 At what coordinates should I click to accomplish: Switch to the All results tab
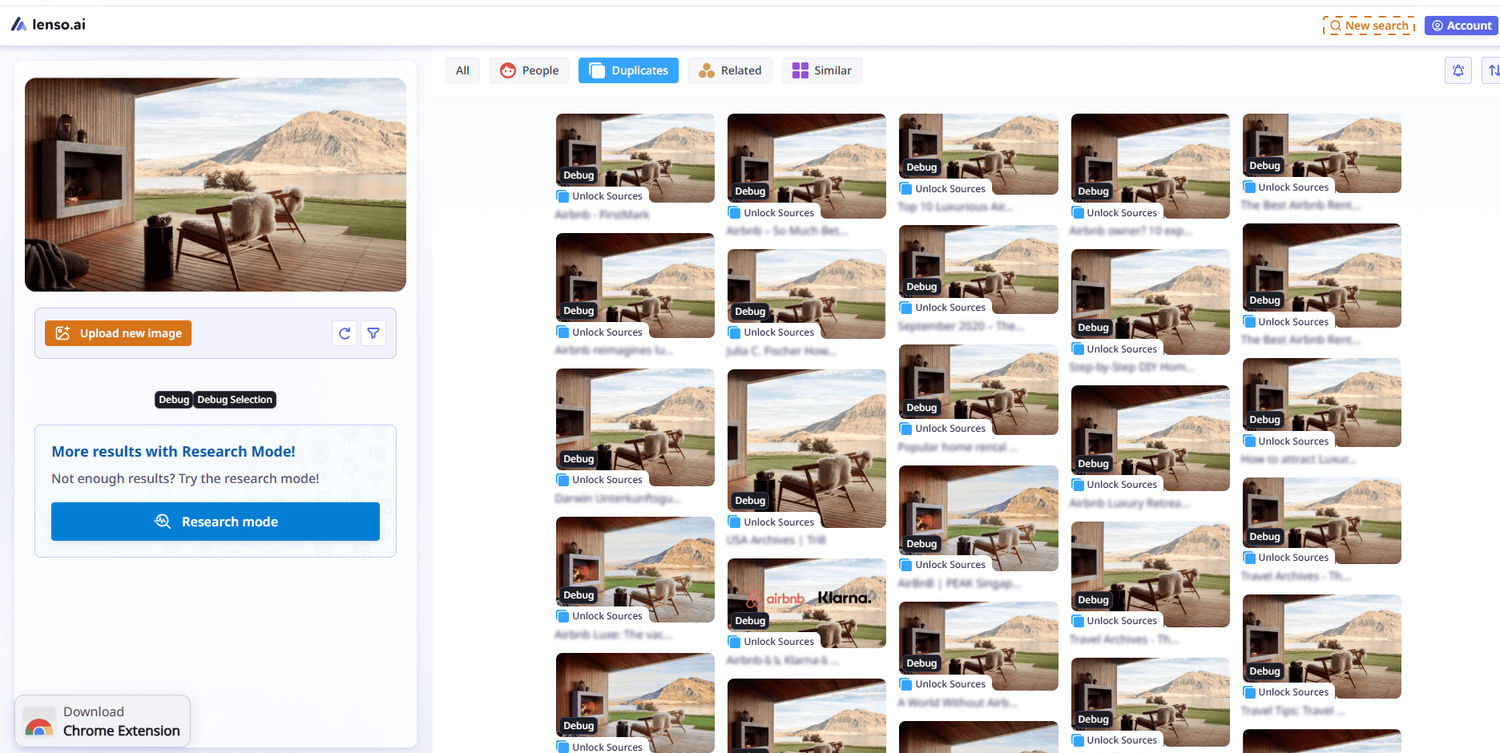[x=462, y=70]
